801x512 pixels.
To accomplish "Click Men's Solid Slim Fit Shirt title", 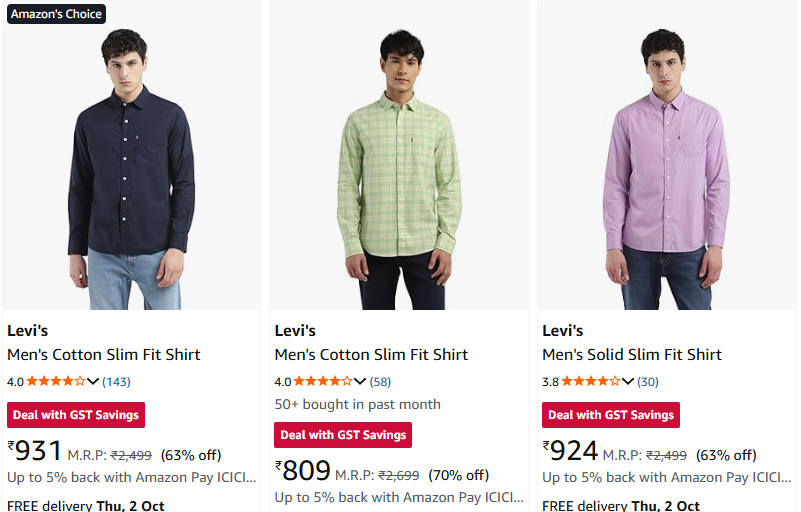I will click(632, 354).
